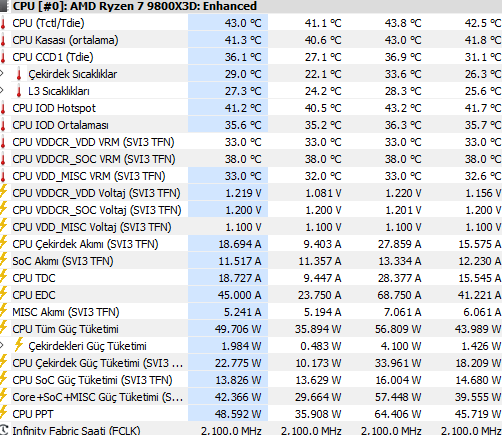Viewport: 502px width, 435px height.
Task: Select Infinity Fabric Saati (FCLK) label
Action: tap(76, 430)
